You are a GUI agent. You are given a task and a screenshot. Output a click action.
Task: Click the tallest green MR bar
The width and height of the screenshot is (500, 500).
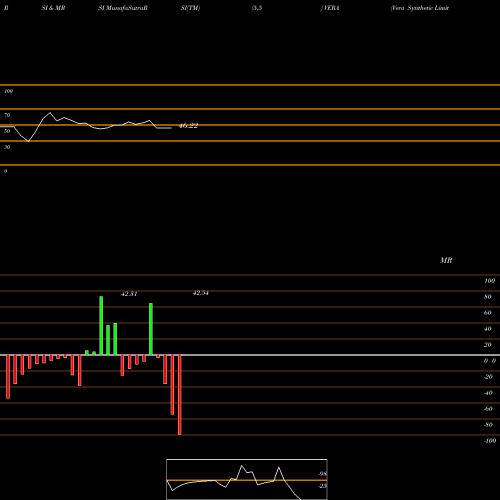[x=101, y=326]
